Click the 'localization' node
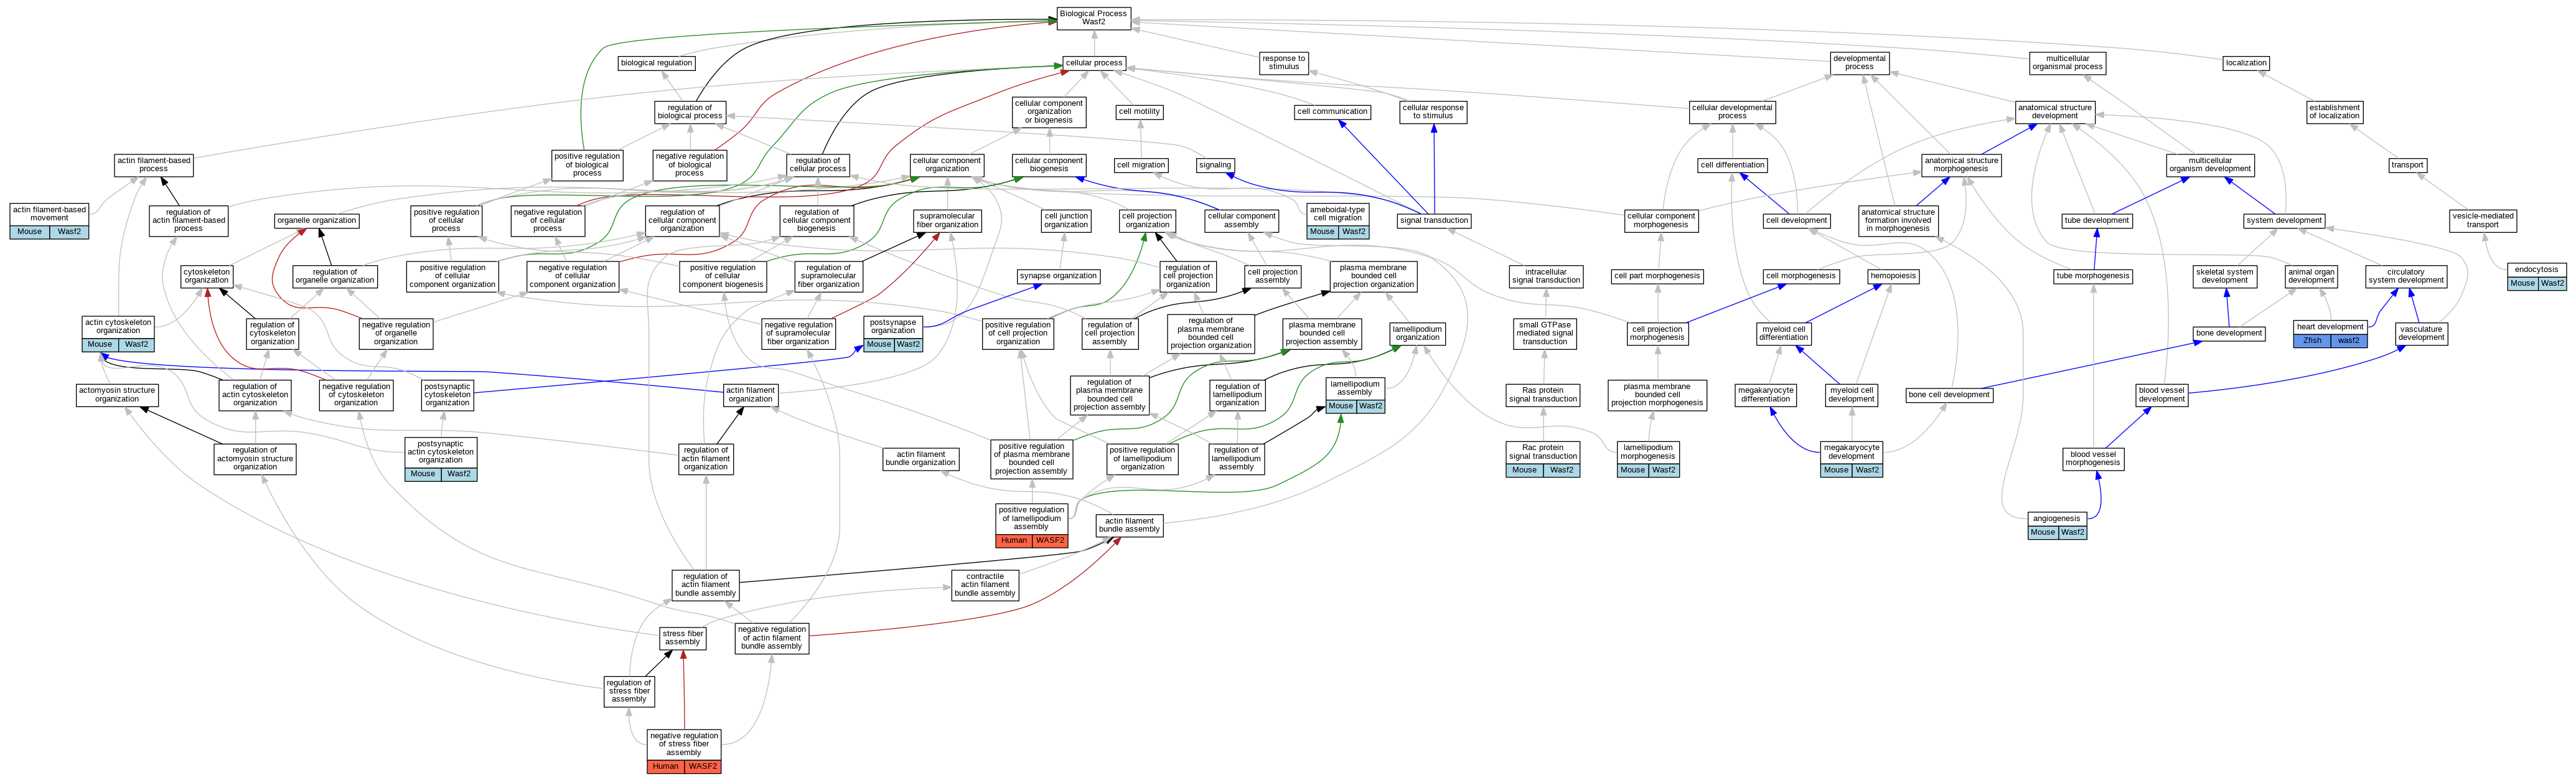This screenshot has width=2576, height=780. coord(2246,63)
